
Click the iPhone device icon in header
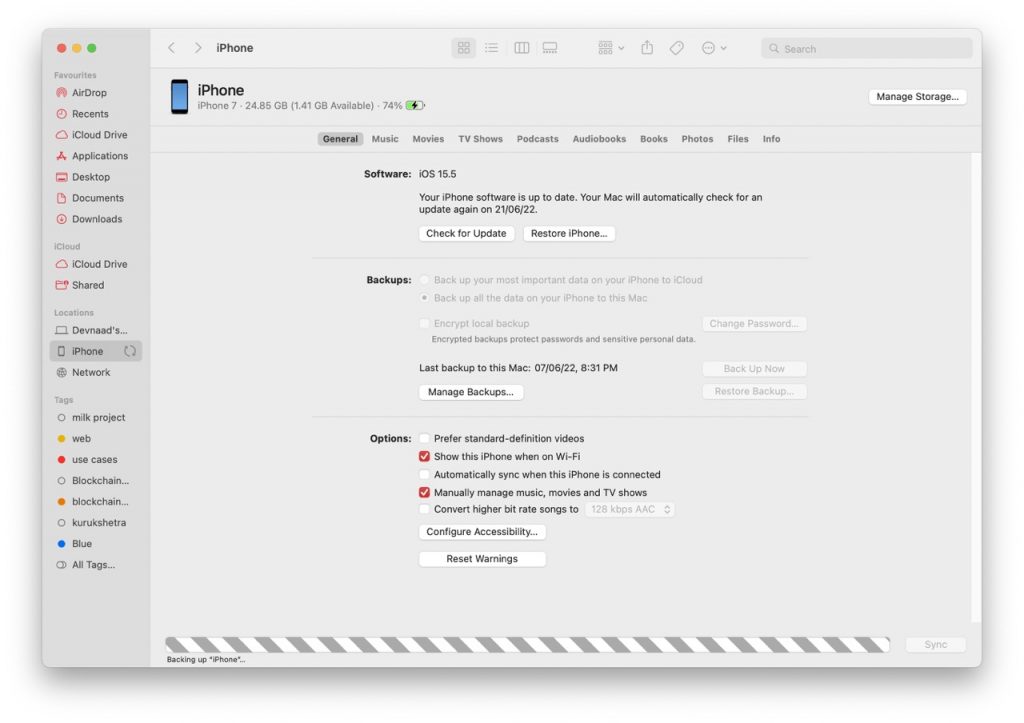click(180, 97)
